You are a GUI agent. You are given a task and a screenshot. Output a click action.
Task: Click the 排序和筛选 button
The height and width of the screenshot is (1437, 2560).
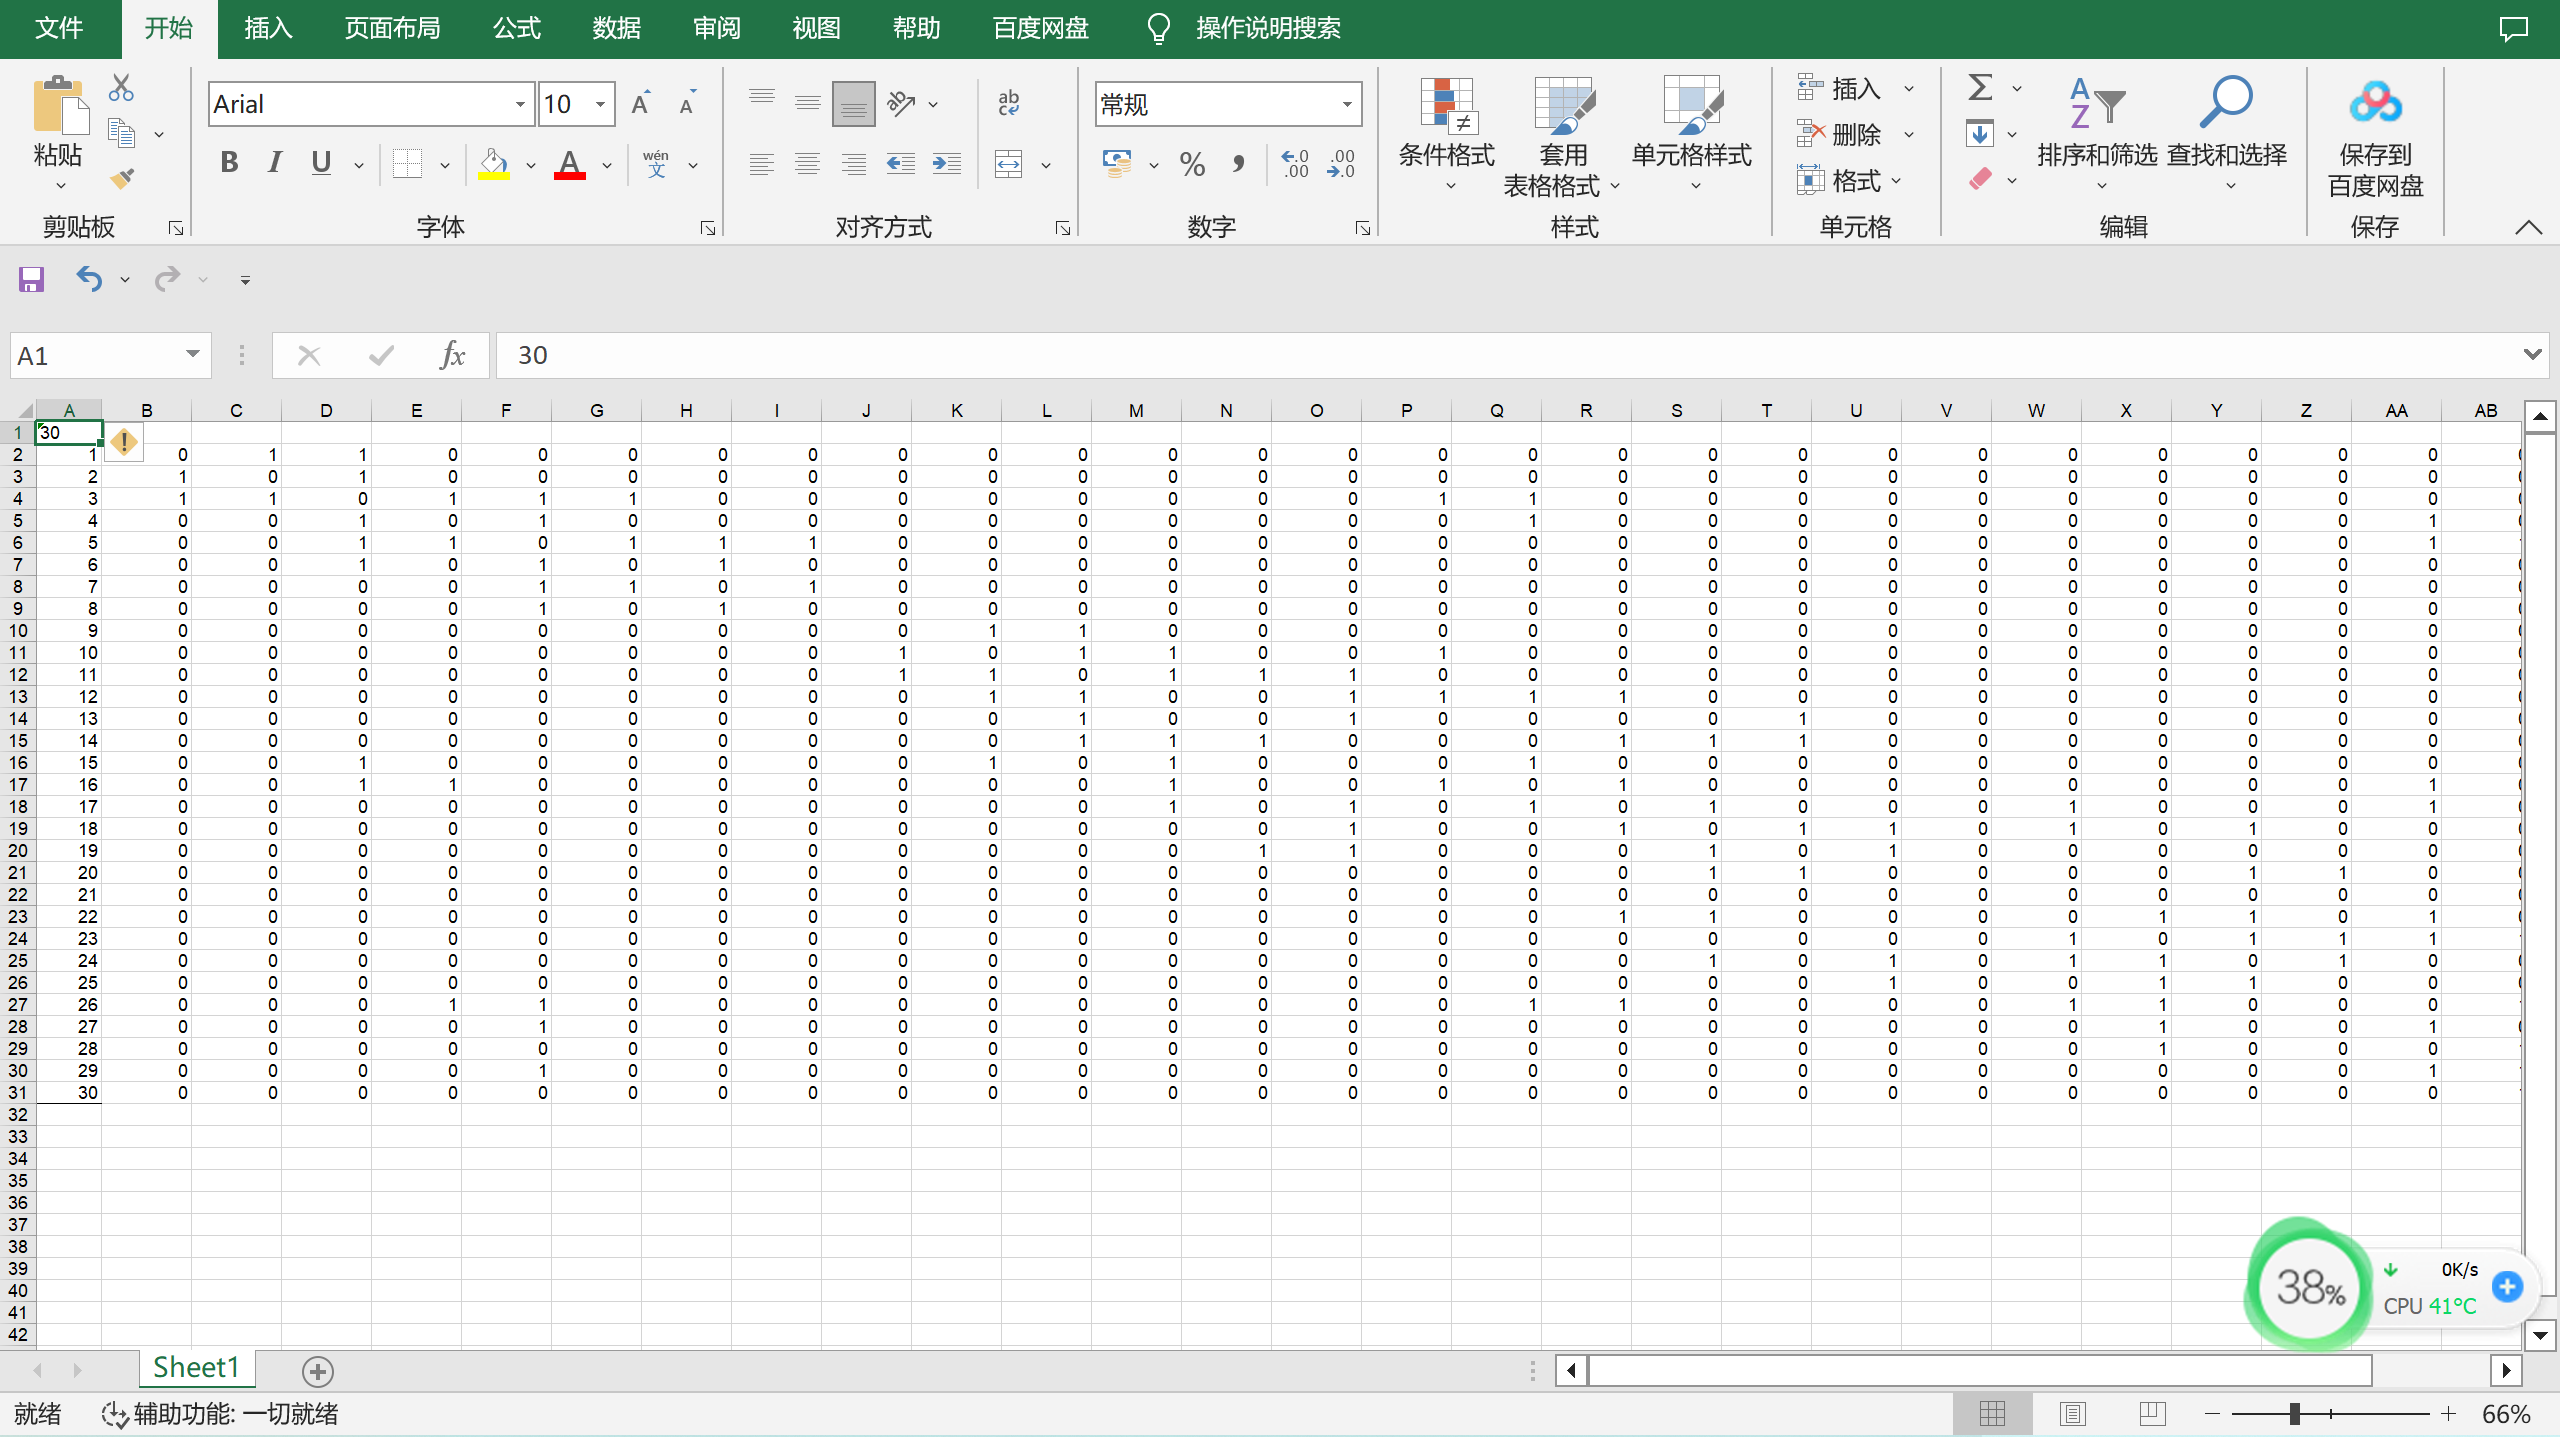(2097, 130)
